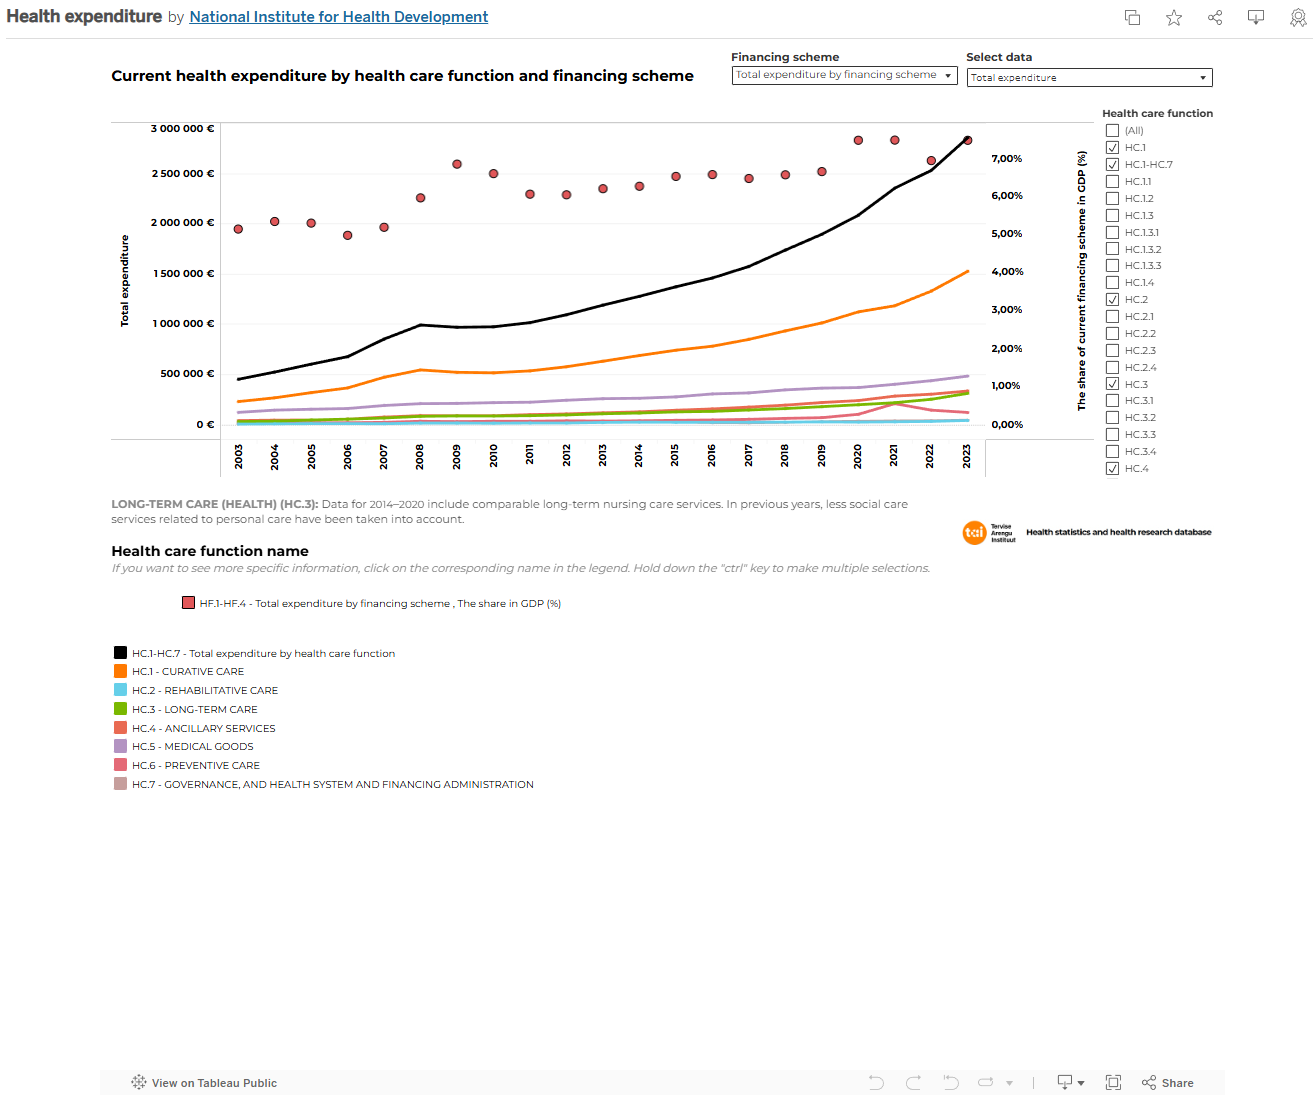The height and width of the screenshot is (1096, 1313).
Task: Enter full screen mode from bottom toolbar
Action: (x=1113, y=1082)
